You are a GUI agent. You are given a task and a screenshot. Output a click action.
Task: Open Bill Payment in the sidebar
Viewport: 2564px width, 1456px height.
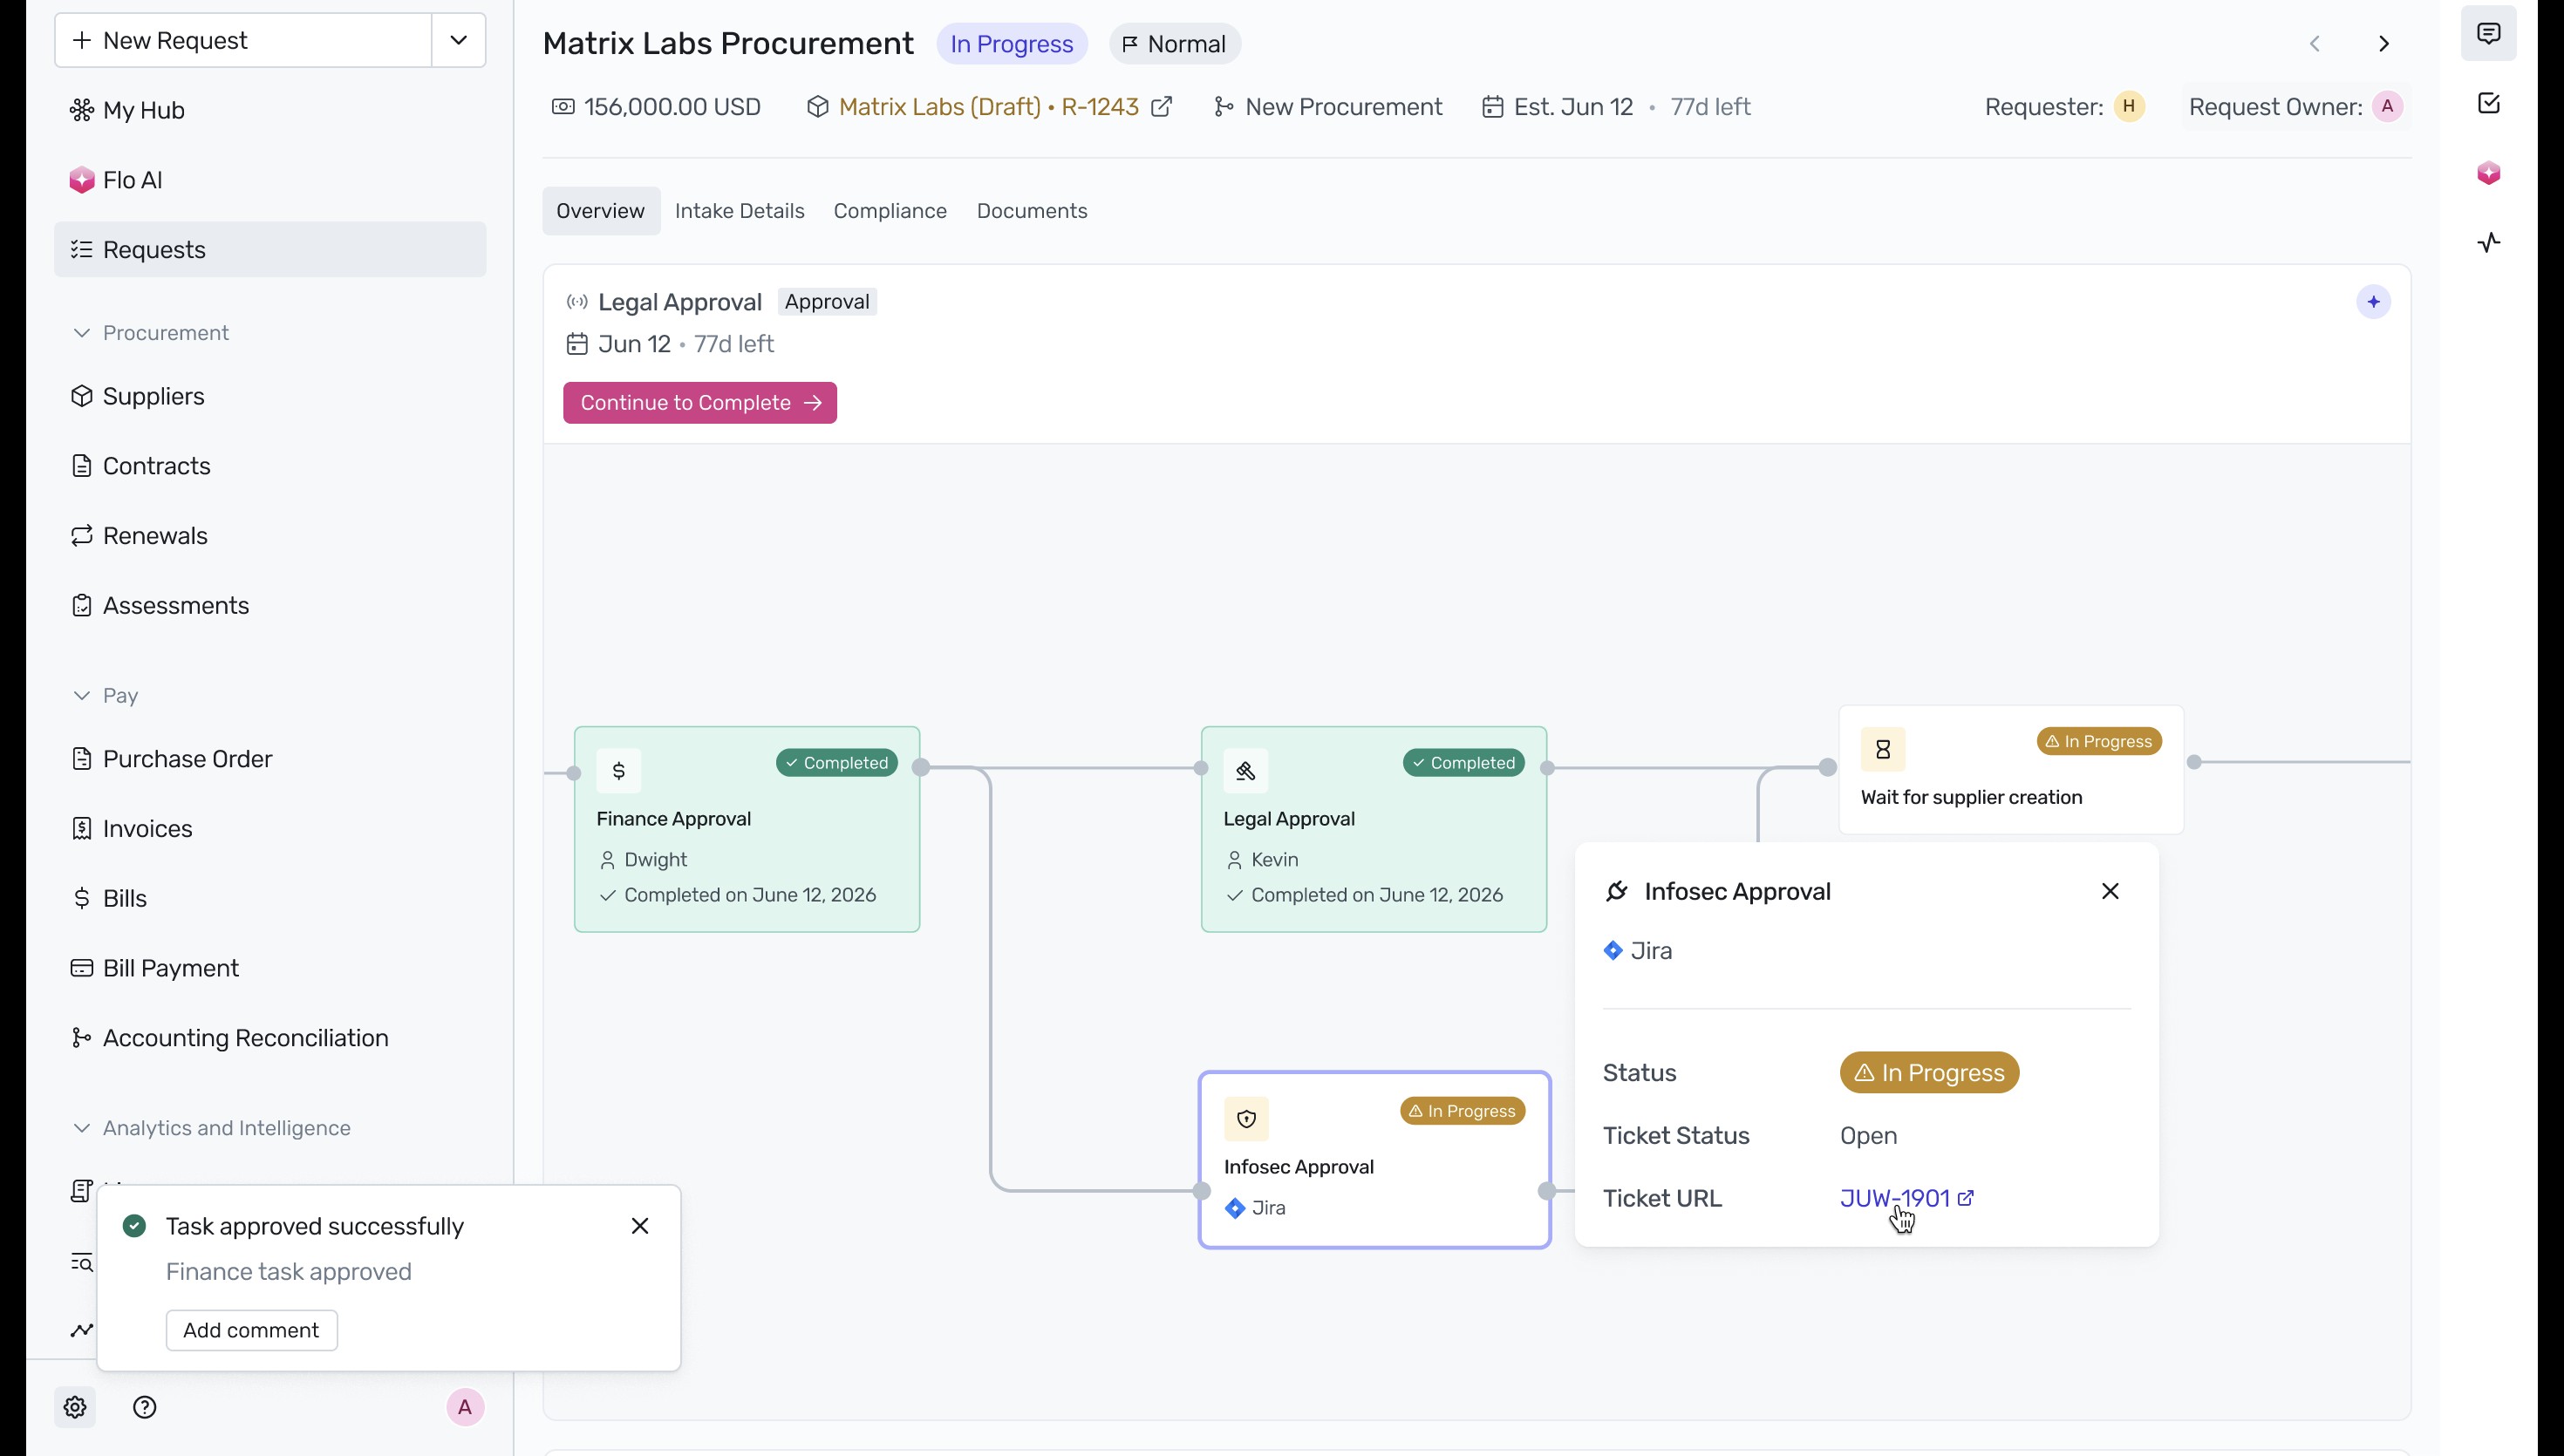pyautogui.click(x=270, y=968)
